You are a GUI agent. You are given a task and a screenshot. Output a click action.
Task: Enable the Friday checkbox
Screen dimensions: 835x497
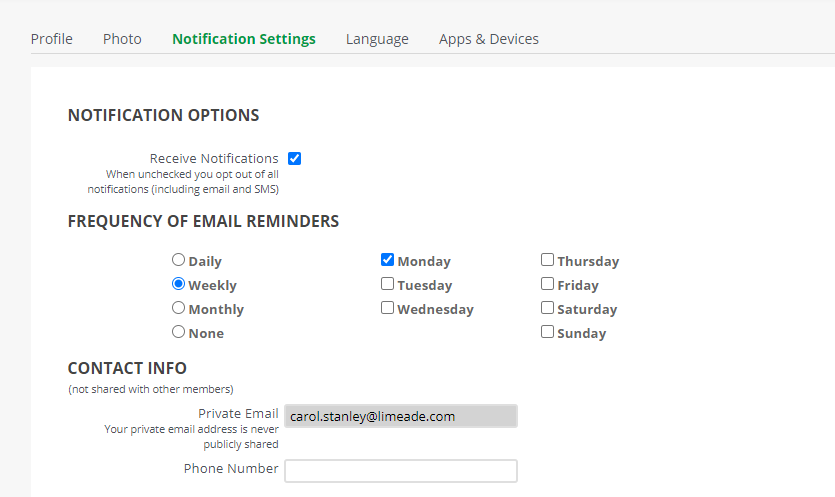547,284
